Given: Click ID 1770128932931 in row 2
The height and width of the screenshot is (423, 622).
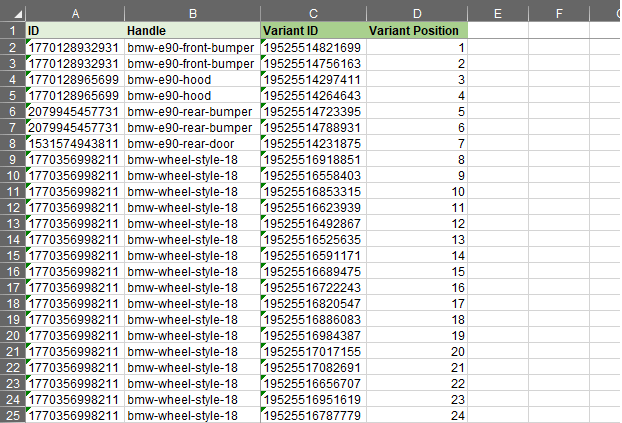Looking at the screenshot, I should 75,47.
